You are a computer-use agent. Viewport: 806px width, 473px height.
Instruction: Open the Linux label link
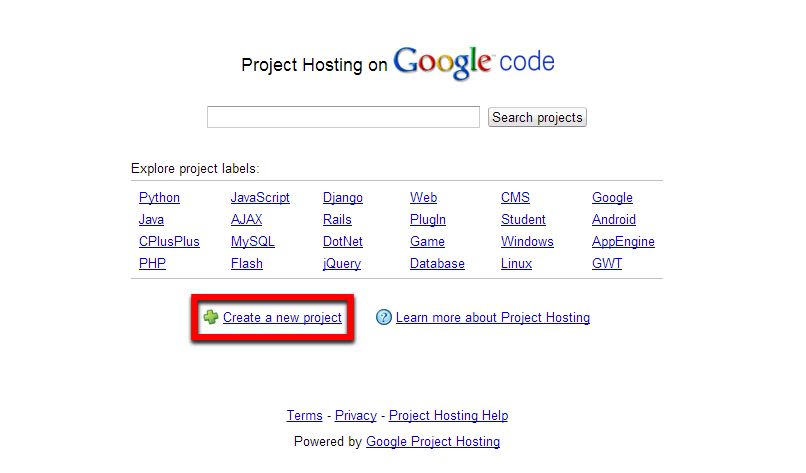tap(517, 264)
